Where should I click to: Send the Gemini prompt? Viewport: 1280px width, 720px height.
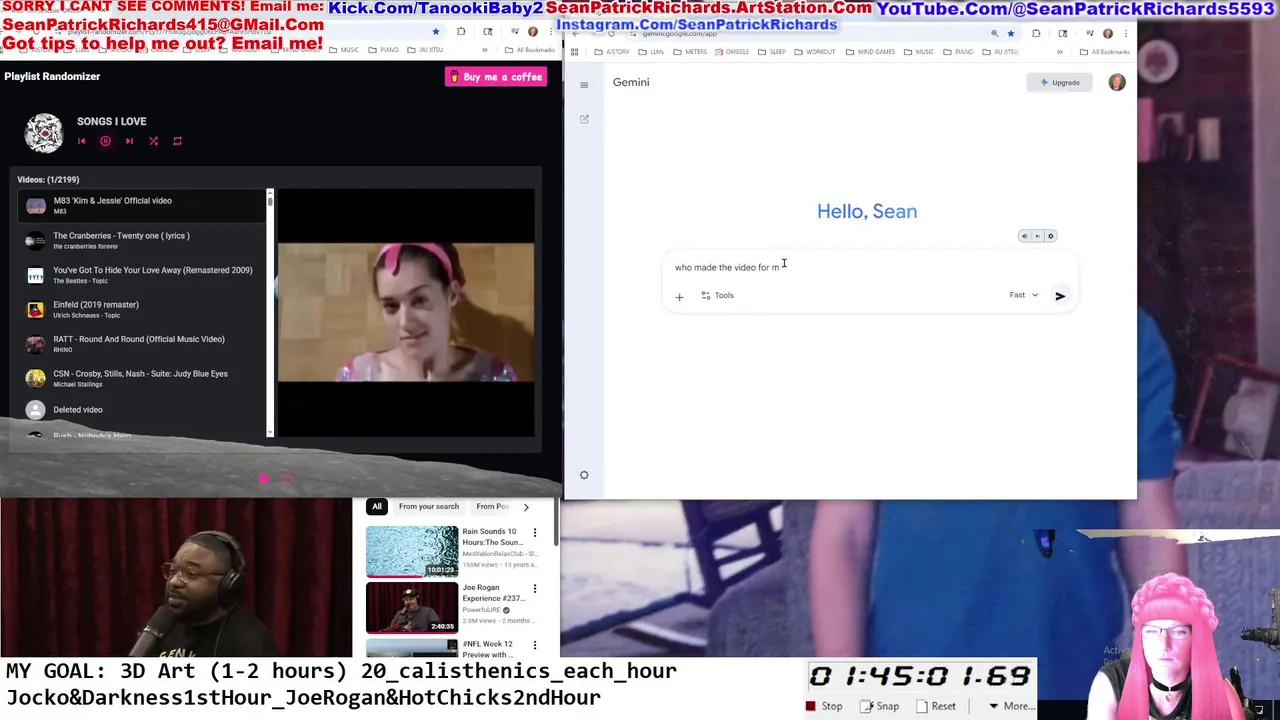coord(1060,296)
